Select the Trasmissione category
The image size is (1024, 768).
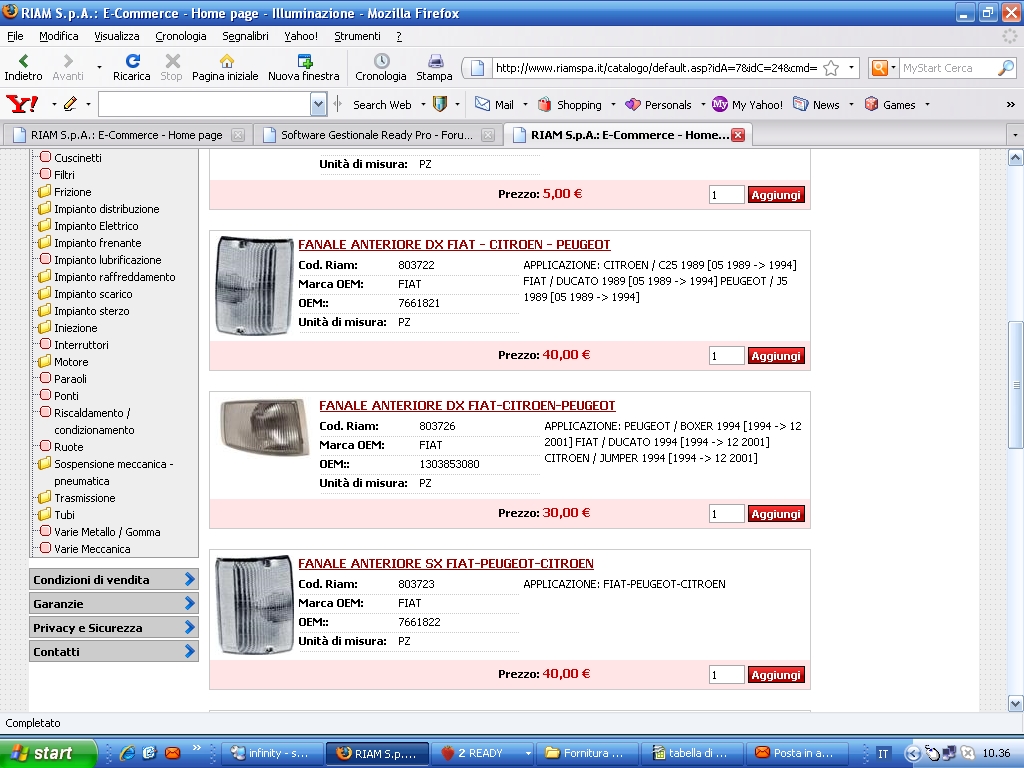tap(84, 498)
